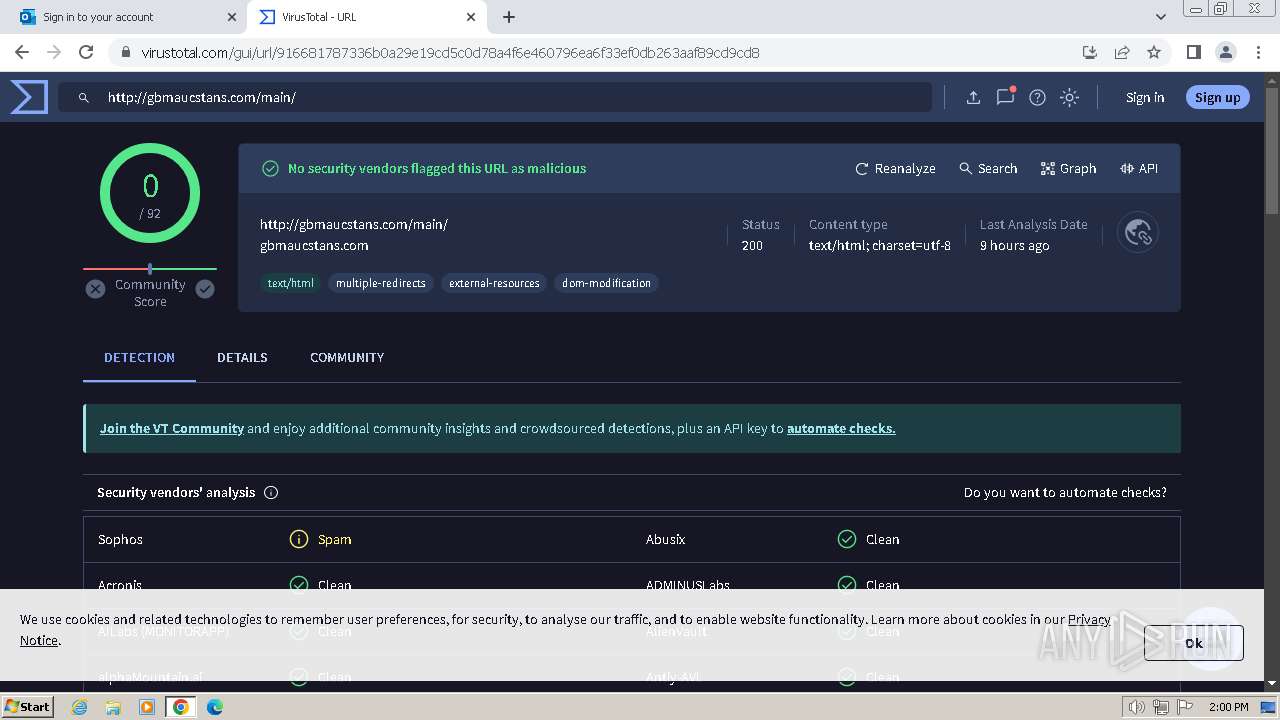Screen dimensions: 1280x720
Task: Click 'Do you want to automate checks?'
Action: click(x=1065, y=492)
